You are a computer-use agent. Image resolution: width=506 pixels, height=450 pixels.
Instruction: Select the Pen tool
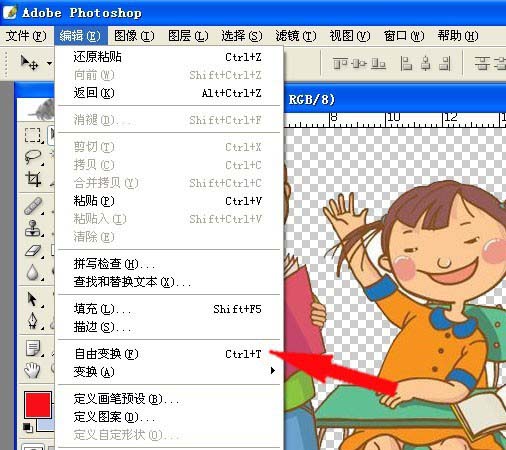[32, 321]
